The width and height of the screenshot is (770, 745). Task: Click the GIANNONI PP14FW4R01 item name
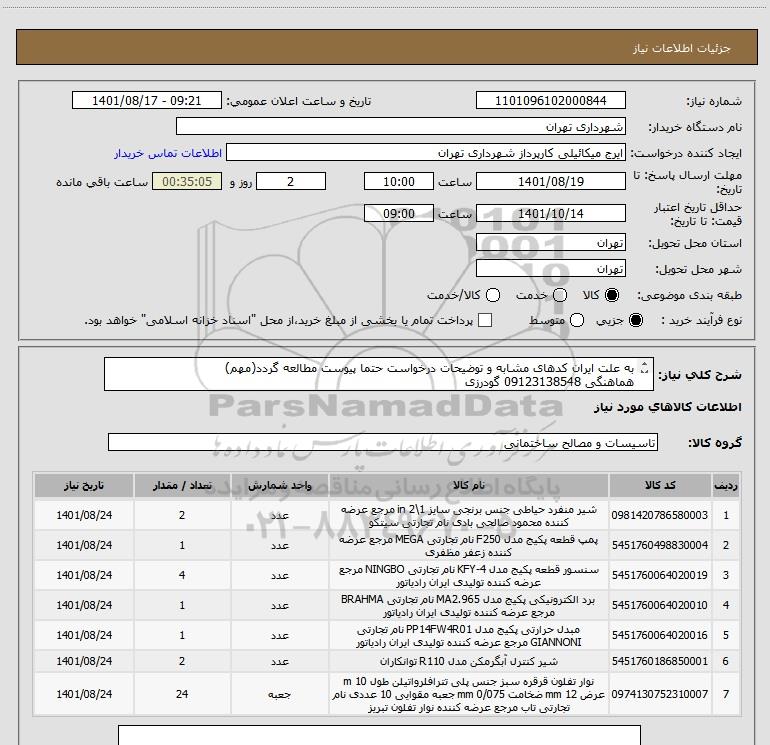(468, 635)
